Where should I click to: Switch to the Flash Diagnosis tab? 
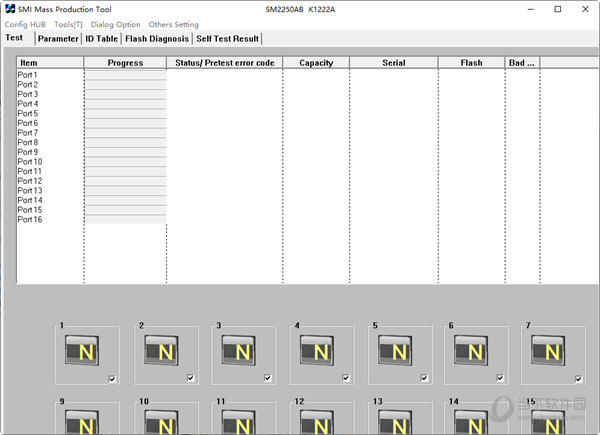point(157,39)
